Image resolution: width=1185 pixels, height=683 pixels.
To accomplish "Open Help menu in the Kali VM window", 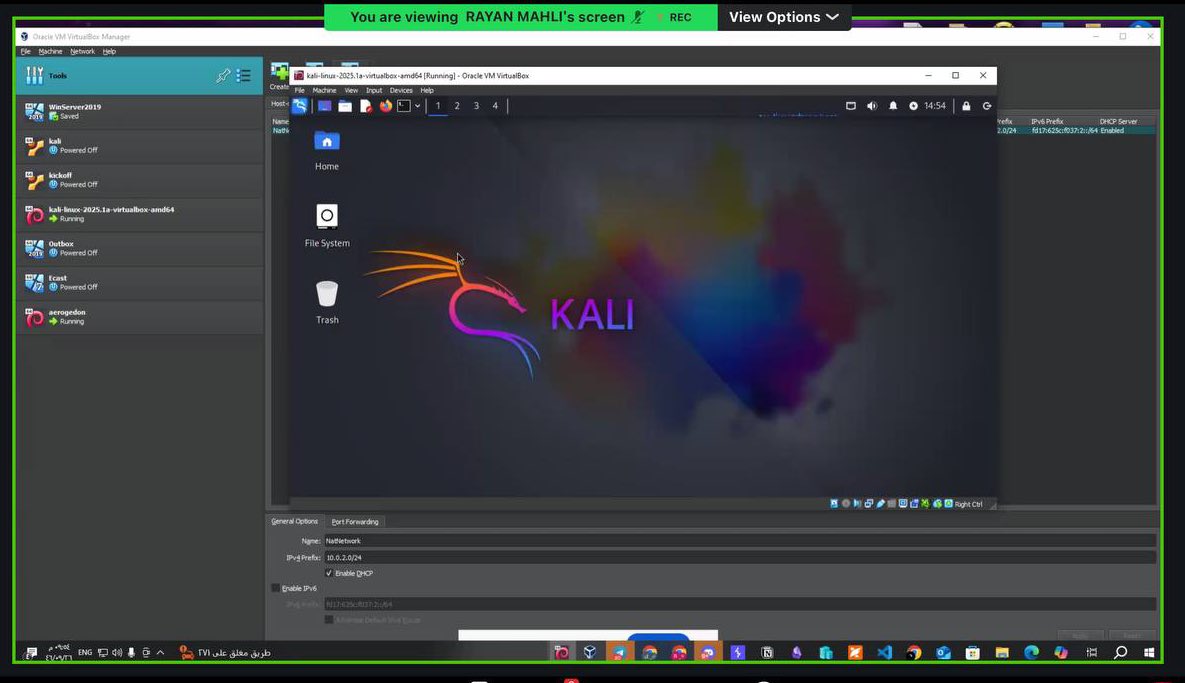I will pos(427,90).
